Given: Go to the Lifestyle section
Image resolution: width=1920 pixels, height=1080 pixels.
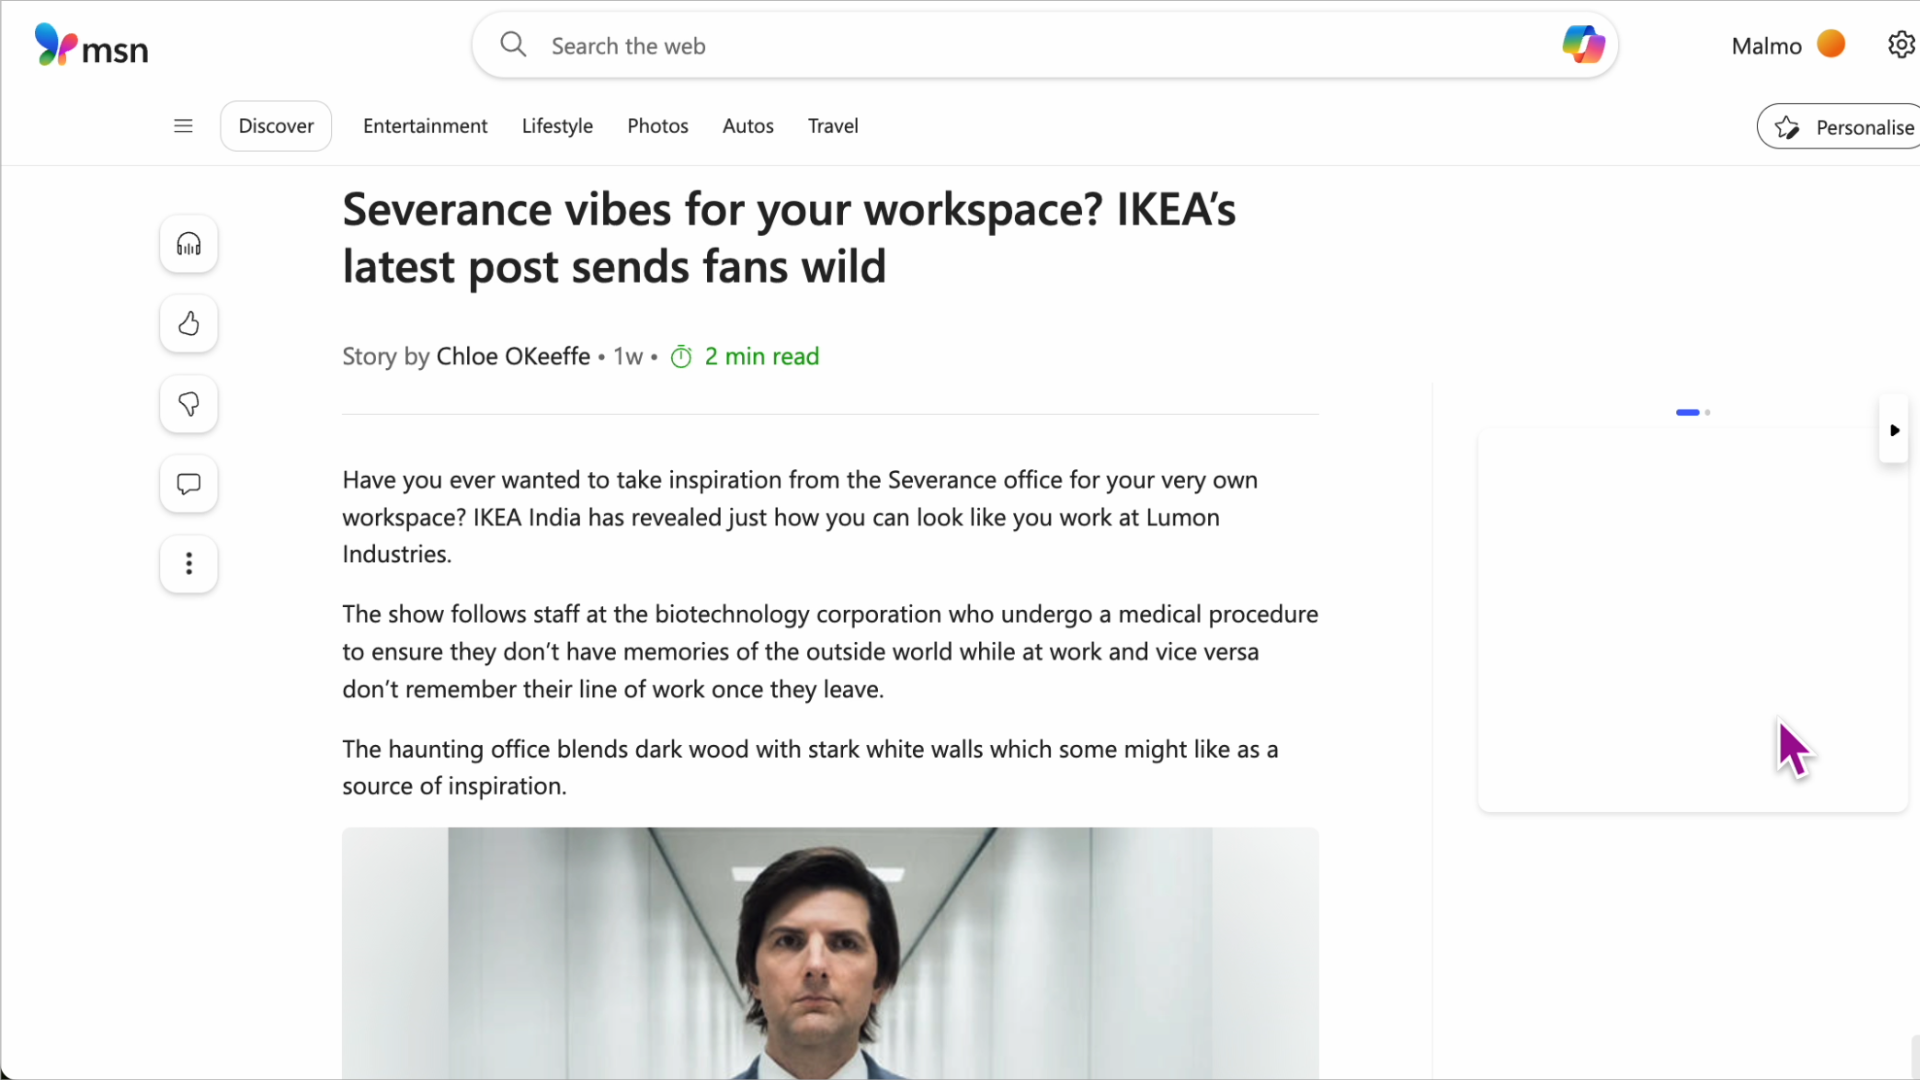Looking at the screenshot, I should coord(557,126).
